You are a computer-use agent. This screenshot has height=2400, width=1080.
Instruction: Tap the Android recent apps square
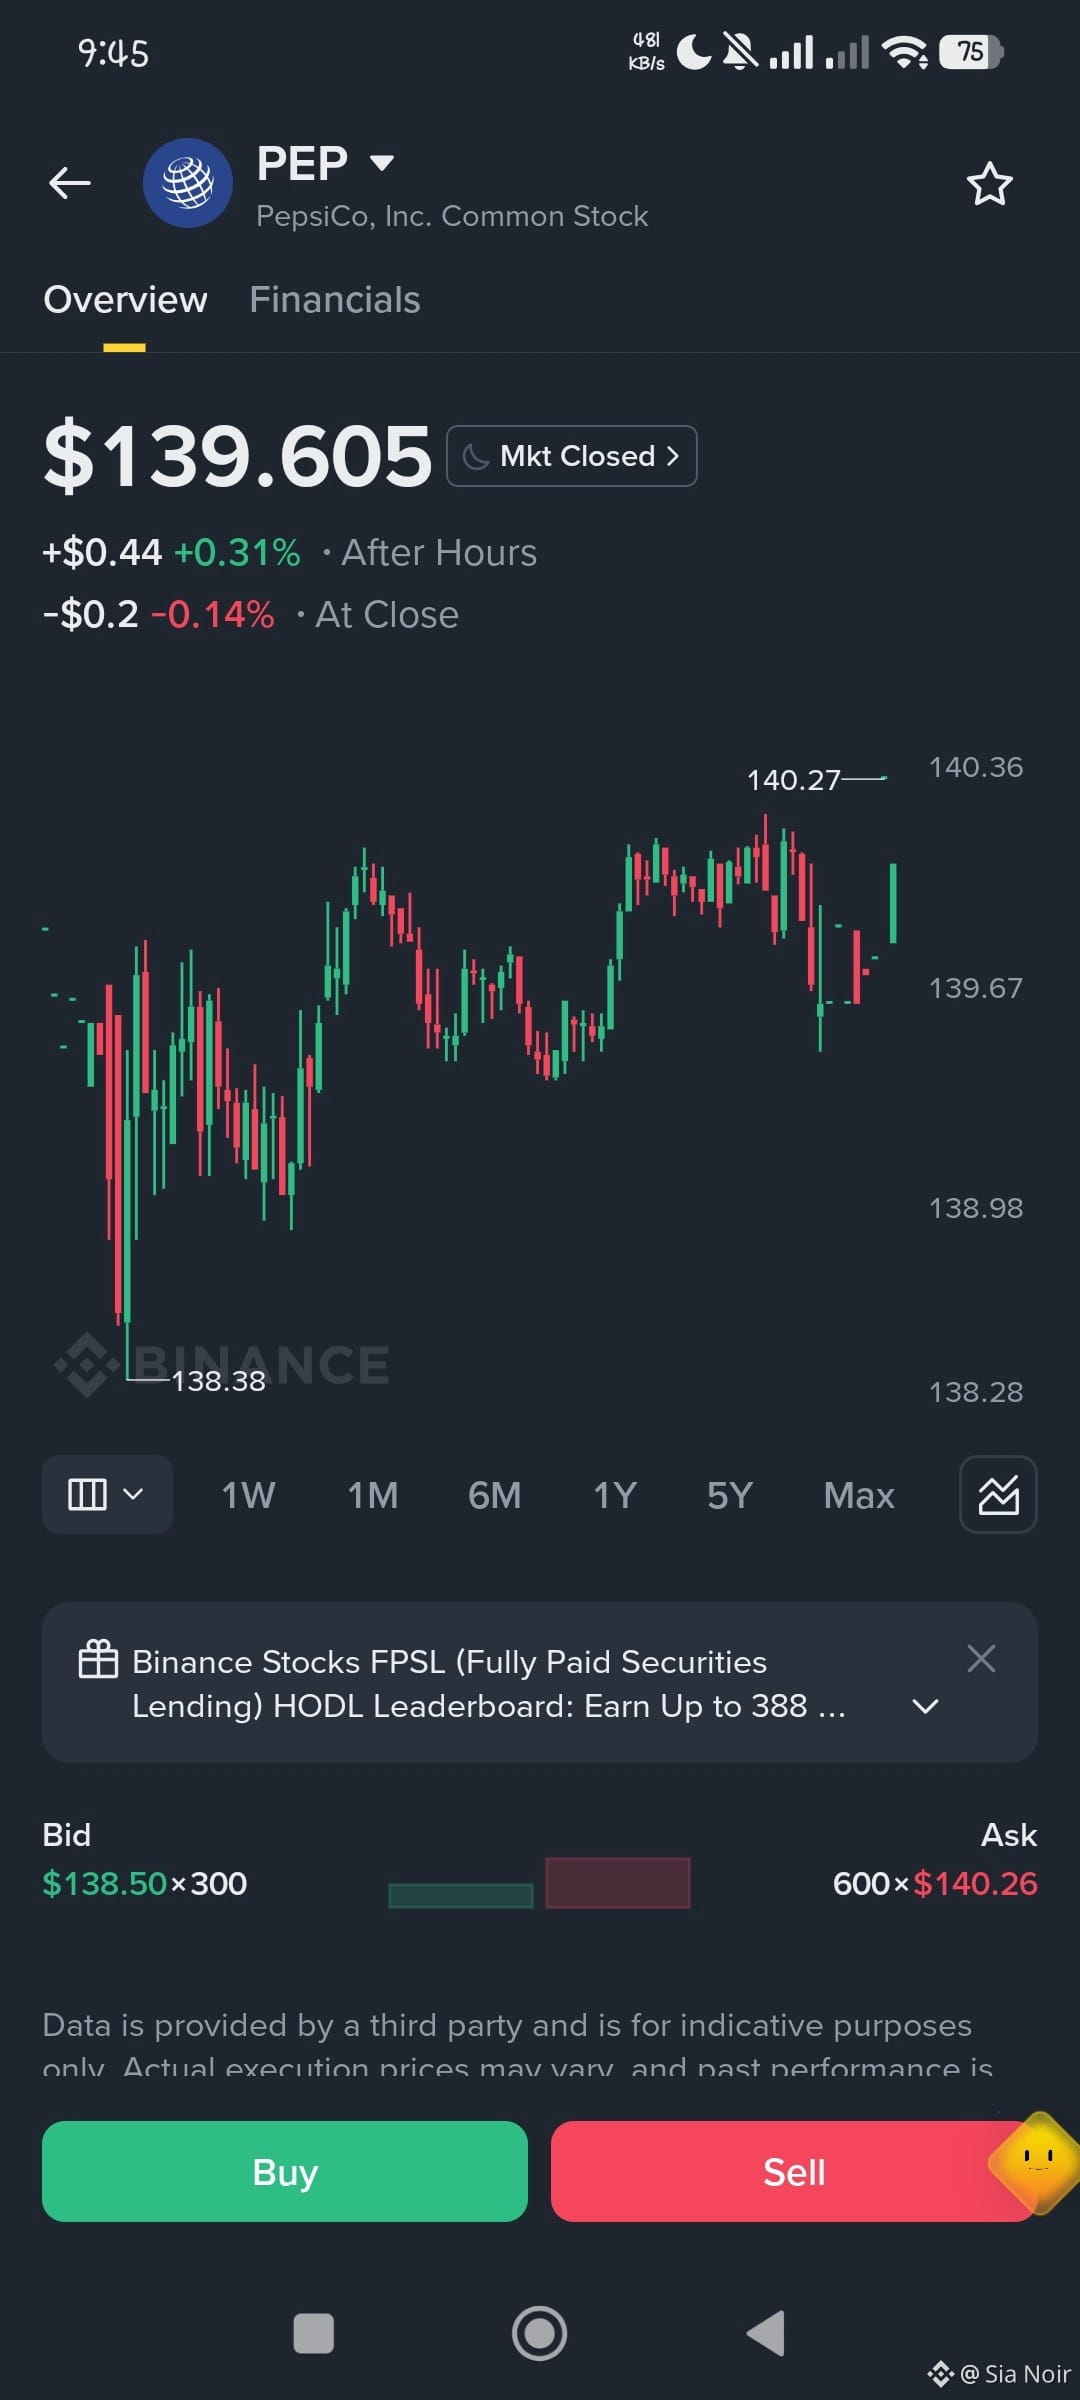[x=313, y=2333]
